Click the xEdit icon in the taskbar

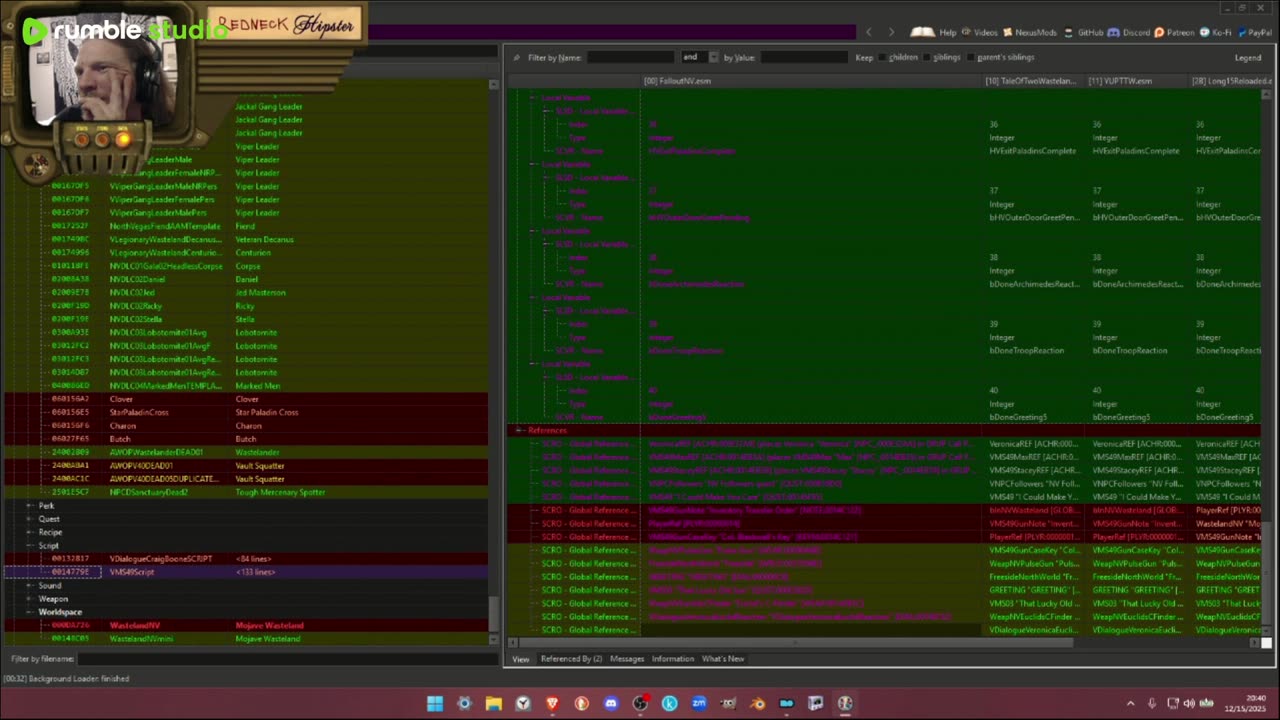845,703
